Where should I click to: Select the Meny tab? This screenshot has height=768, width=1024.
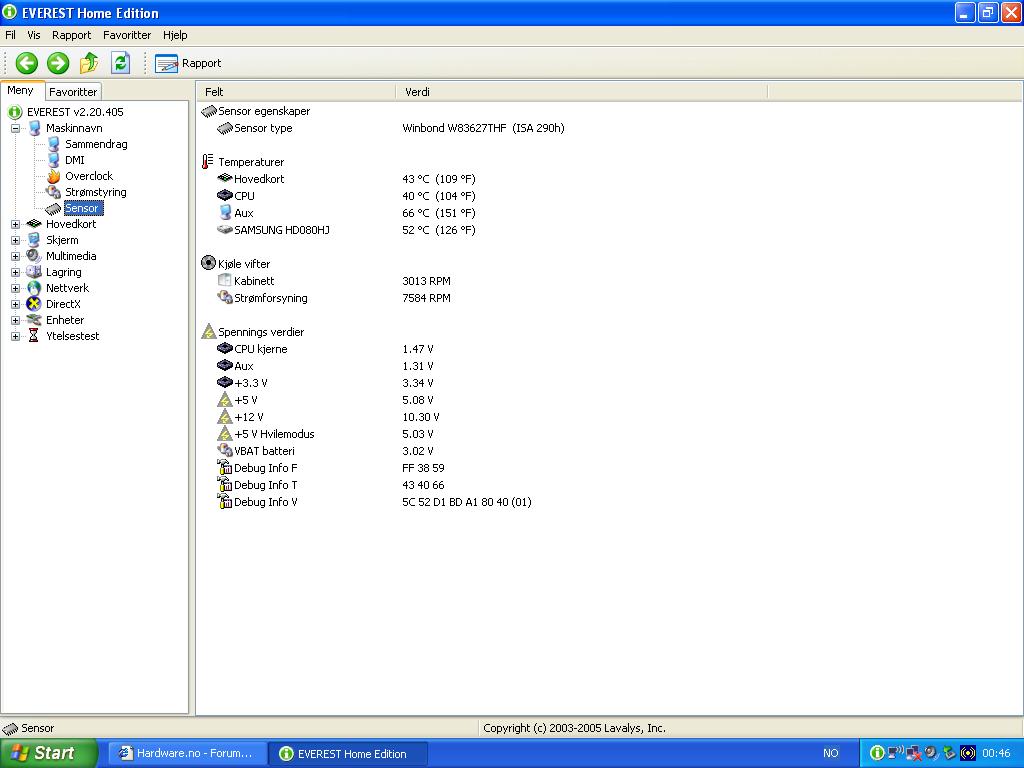point(21,91)
